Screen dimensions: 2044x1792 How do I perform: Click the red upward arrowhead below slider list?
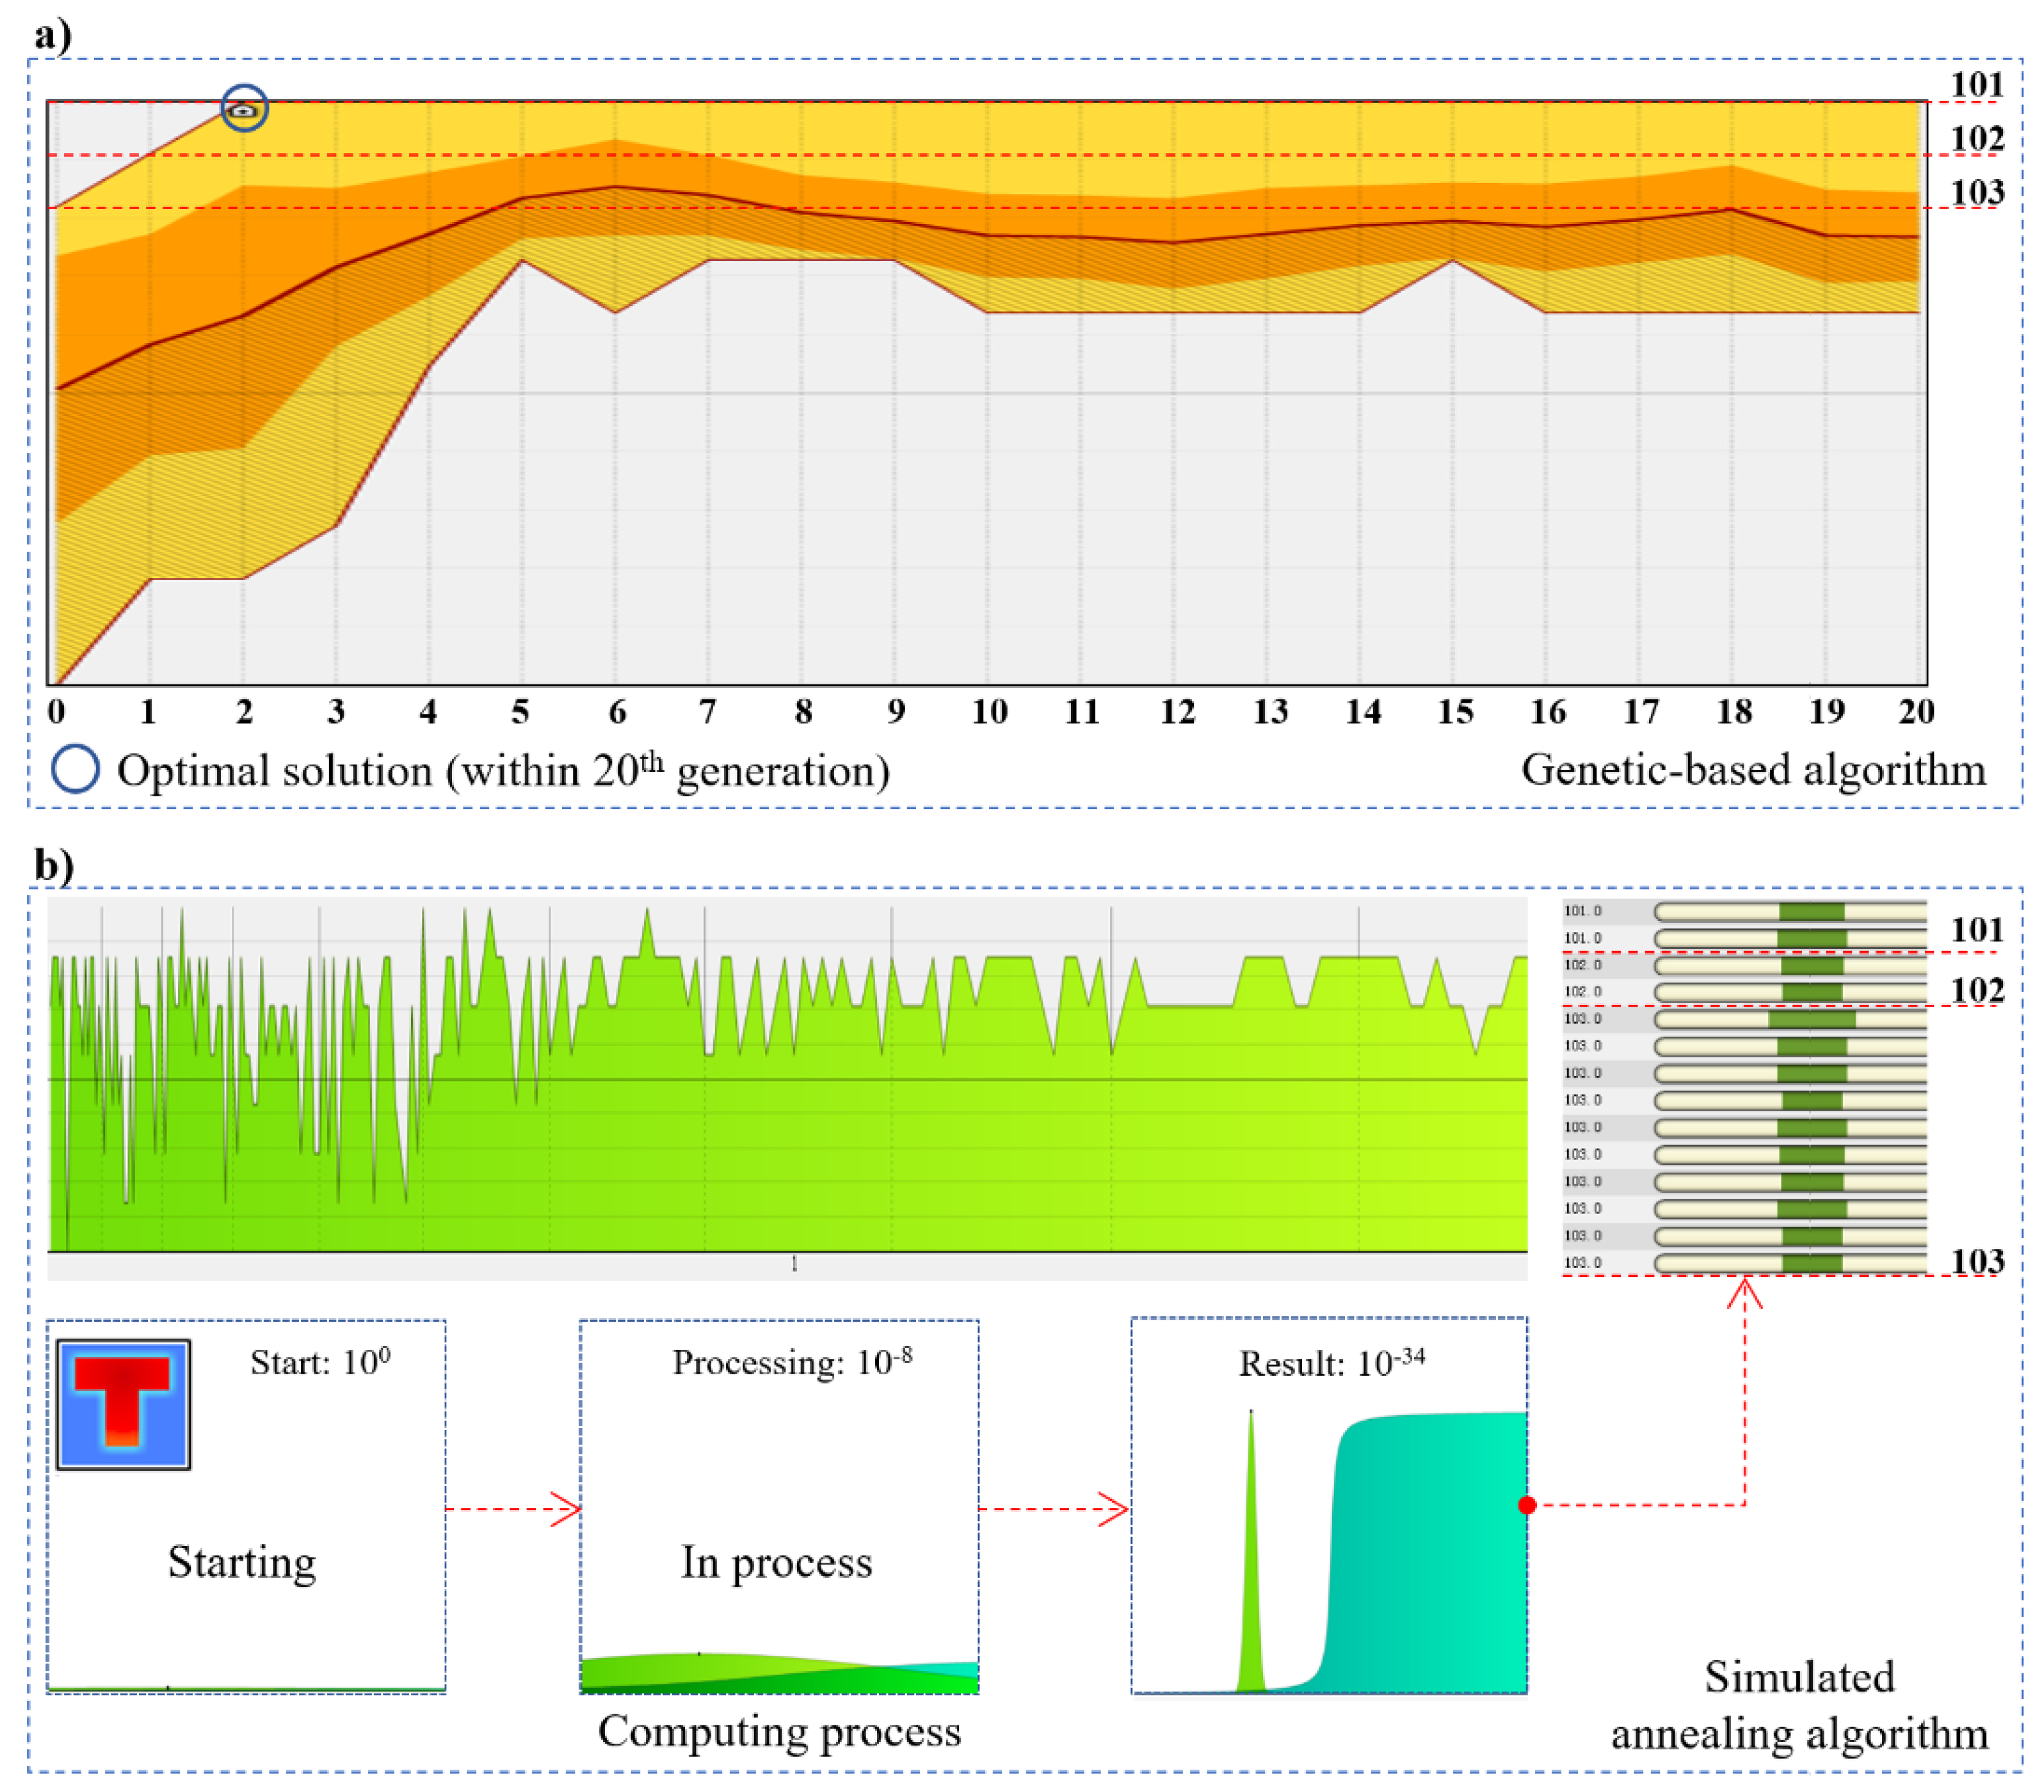(1744, 1292)
